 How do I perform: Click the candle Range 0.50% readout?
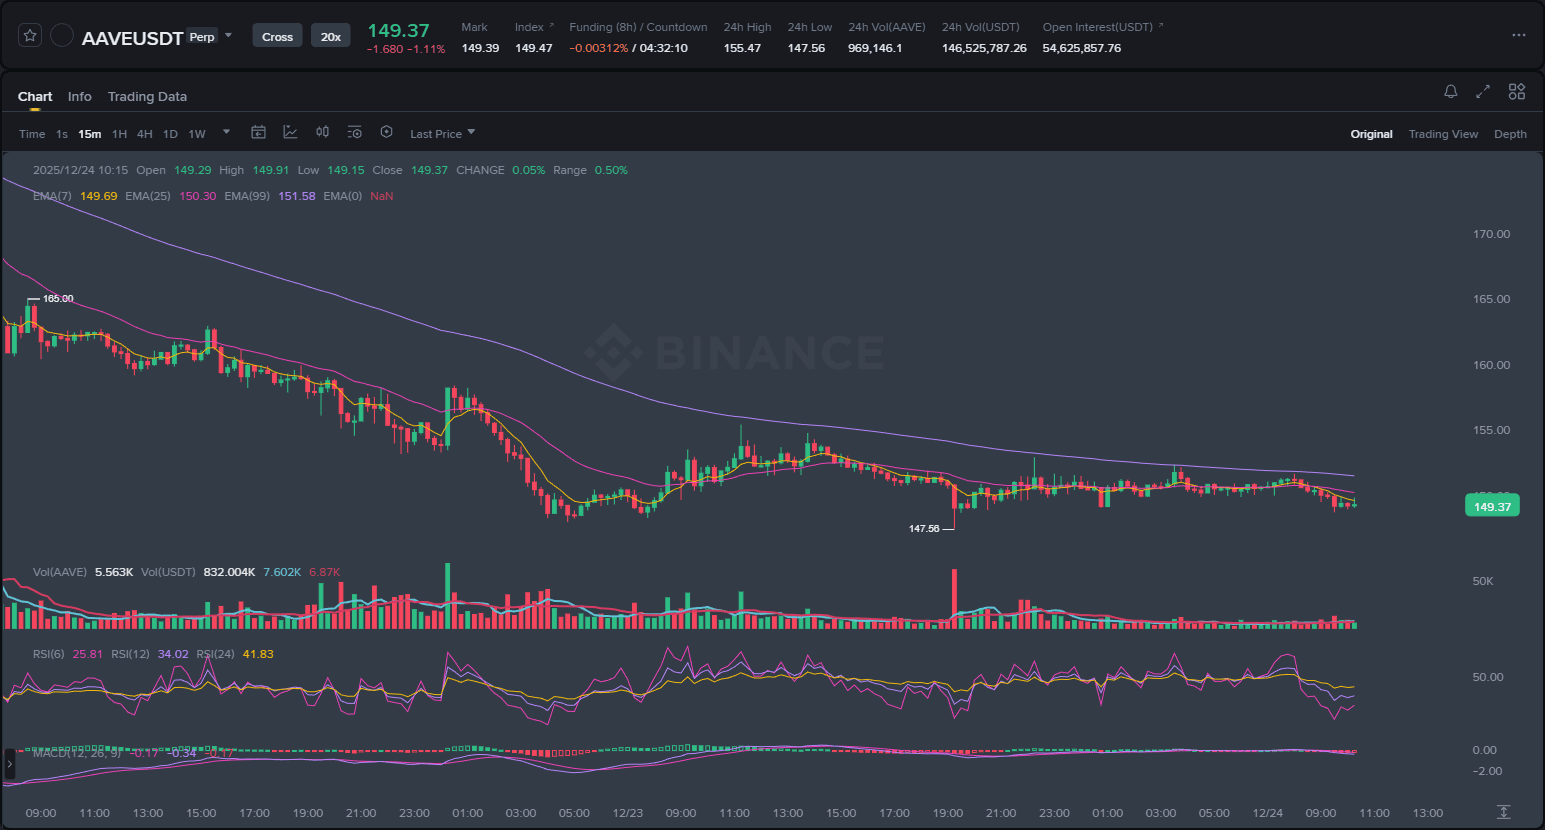point(590,170)
